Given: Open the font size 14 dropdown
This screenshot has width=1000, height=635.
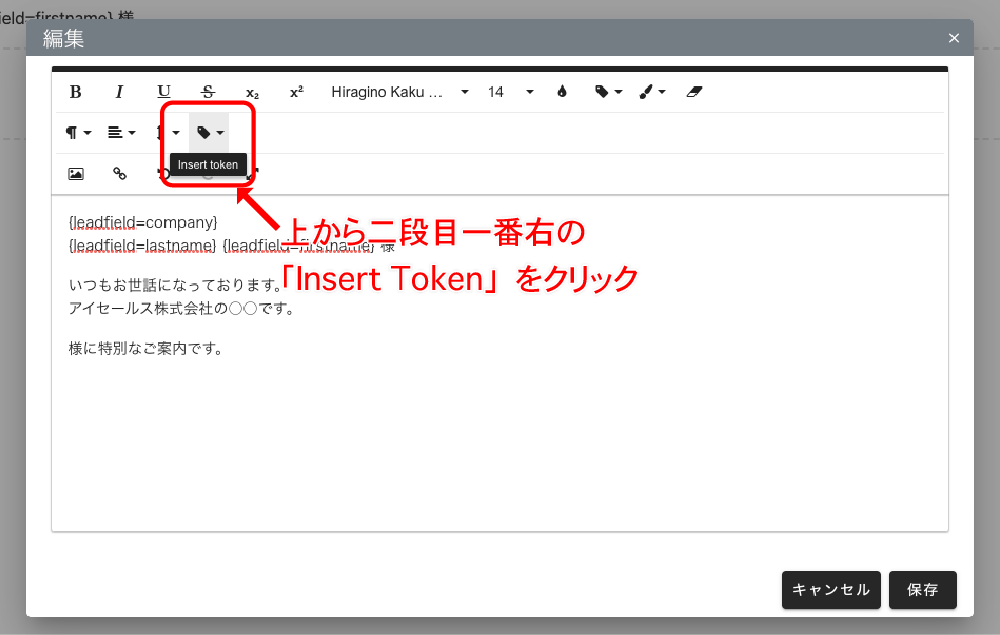Looking at the screenshot, I should click(511, 92).
